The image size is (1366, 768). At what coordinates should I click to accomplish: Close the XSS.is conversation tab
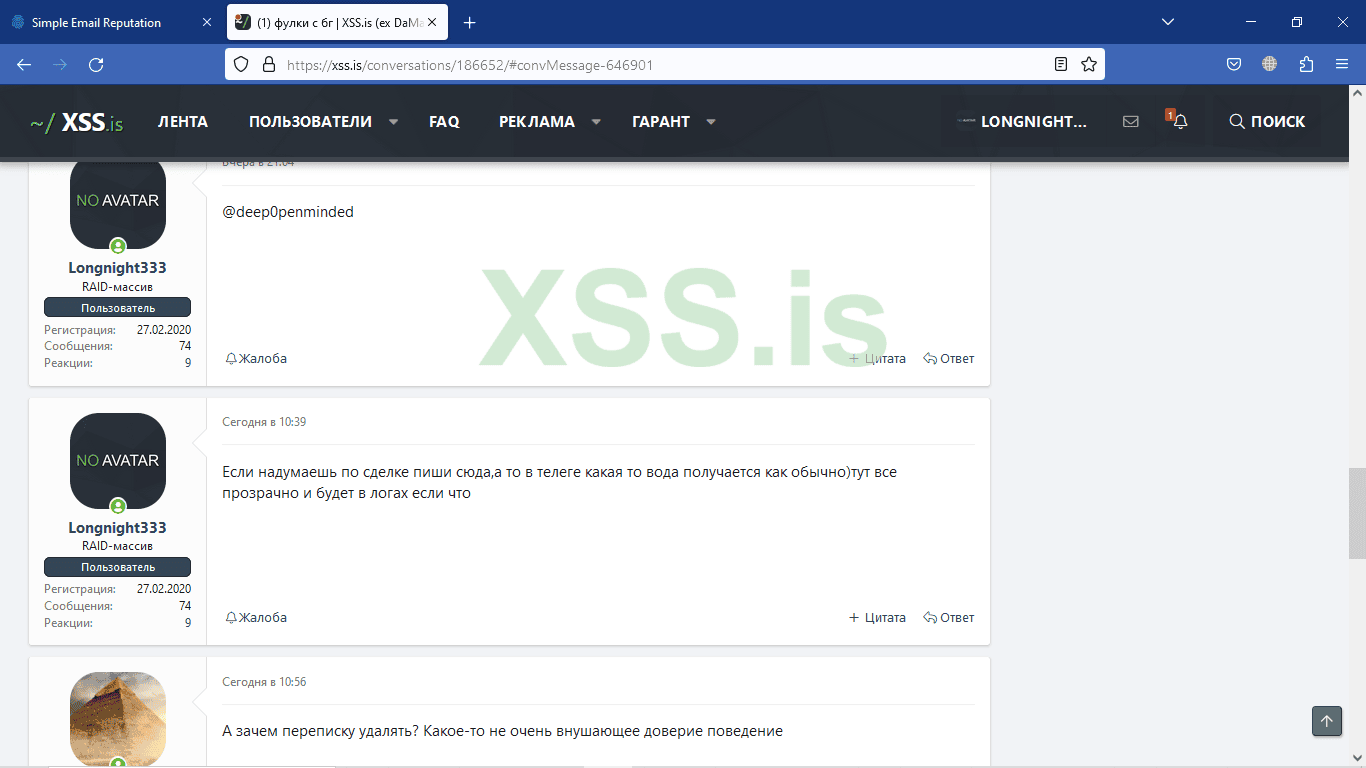(433, 22)
